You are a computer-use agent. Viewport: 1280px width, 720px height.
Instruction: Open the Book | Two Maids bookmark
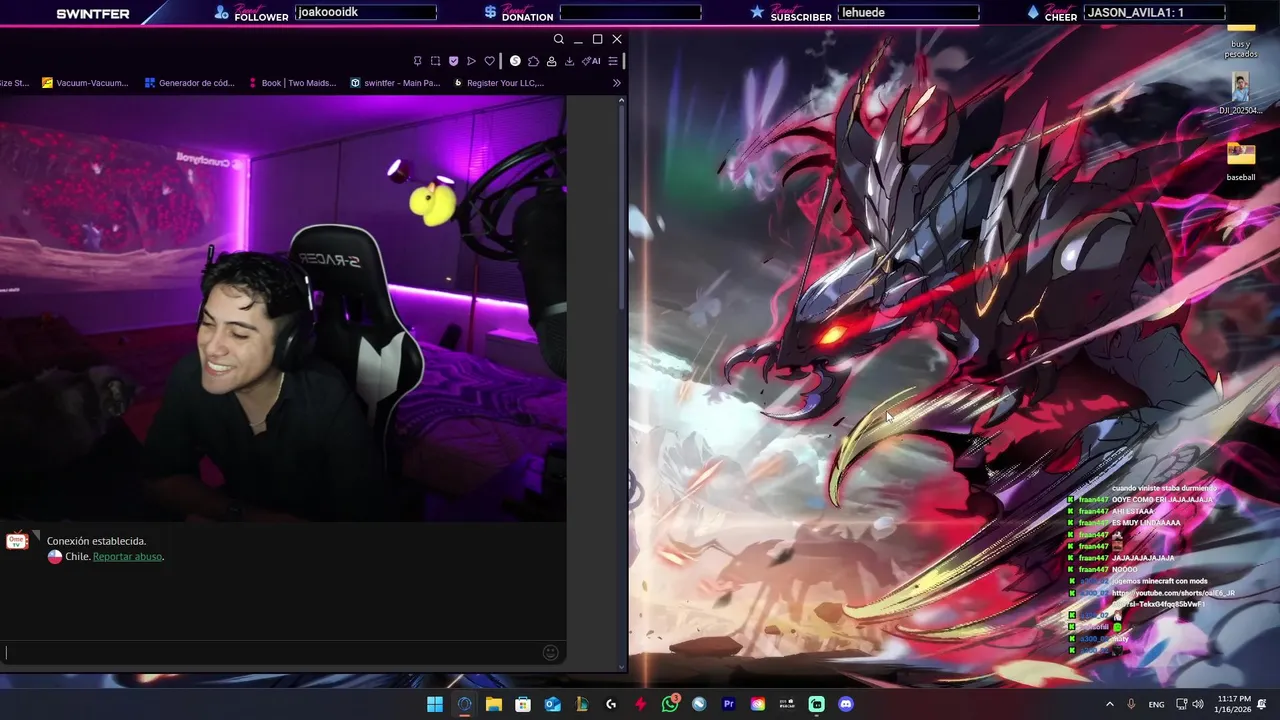(x=291, y=83)
